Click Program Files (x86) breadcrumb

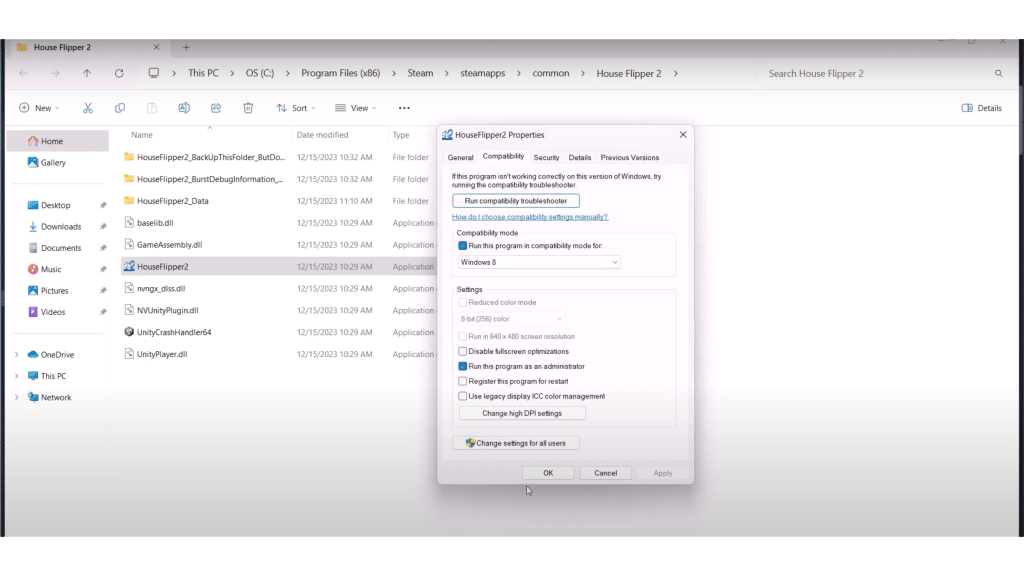coord(340,73)
